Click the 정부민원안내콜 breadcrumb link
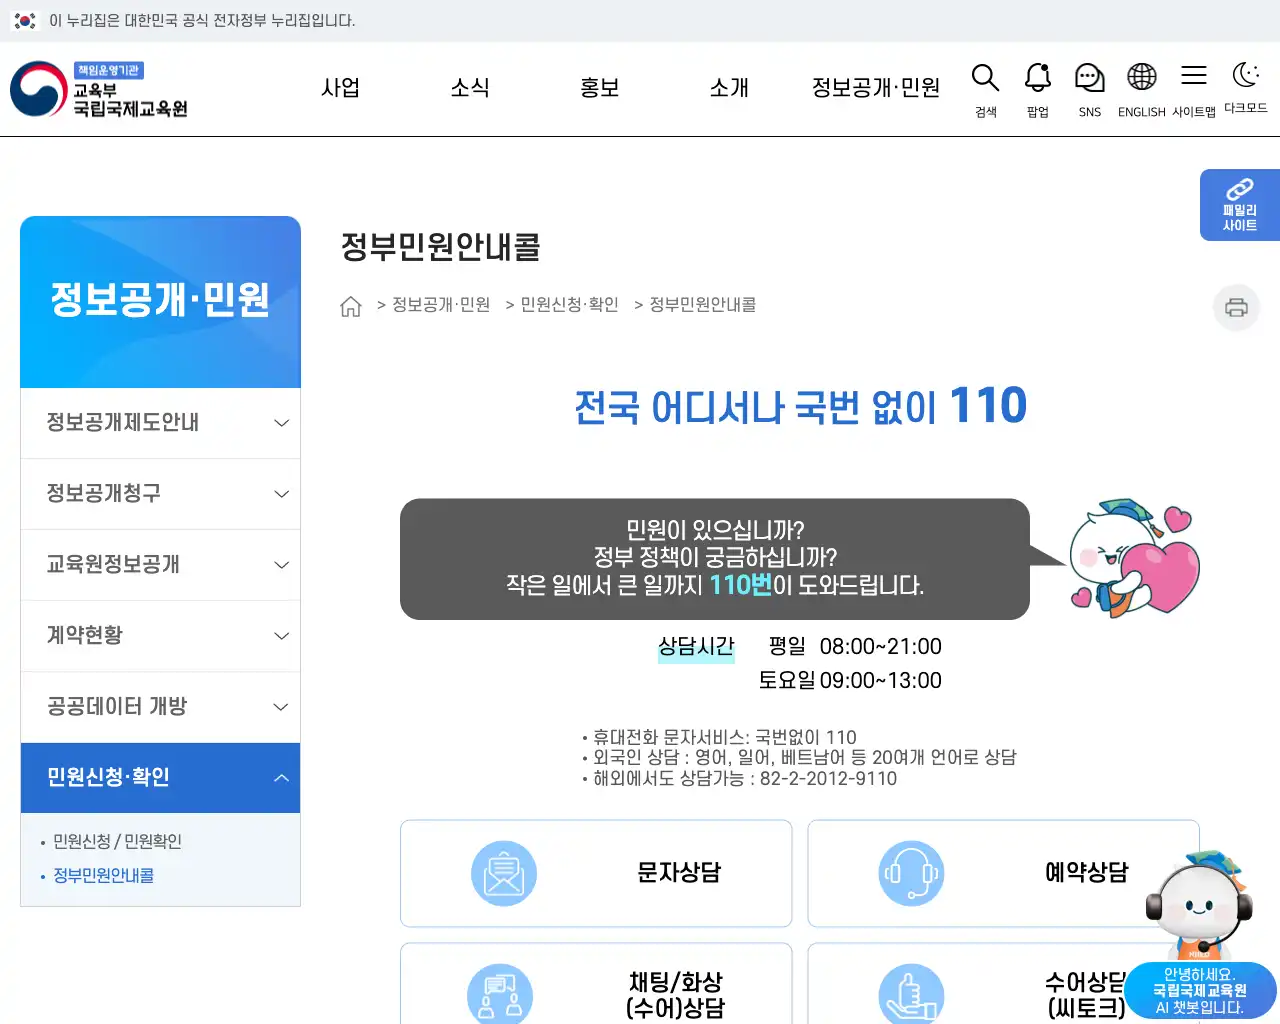1280x1024 pixels. 703,305
